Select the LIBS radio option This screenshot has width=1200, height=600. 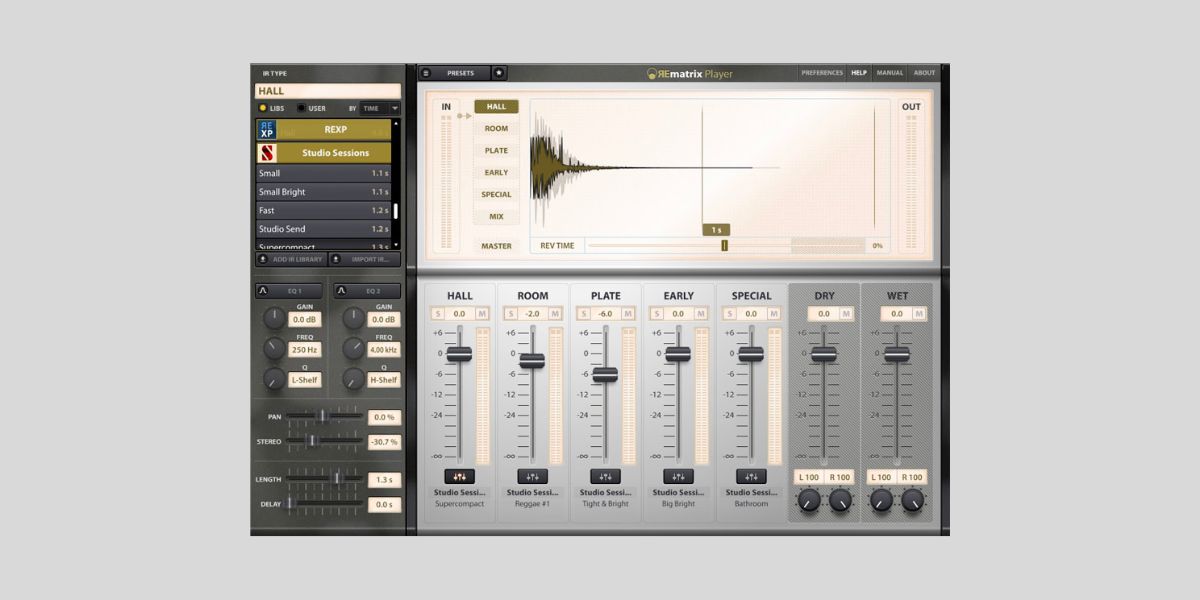click(x=263, y=108)
